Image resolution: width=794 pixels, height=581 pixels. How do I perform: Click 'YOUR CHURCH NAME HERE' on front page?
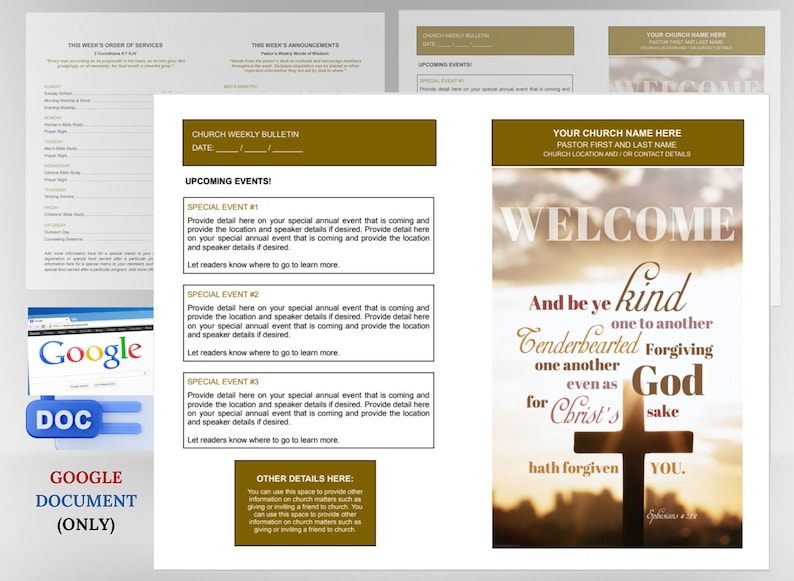pyautogui.click(x=617, y=133)
